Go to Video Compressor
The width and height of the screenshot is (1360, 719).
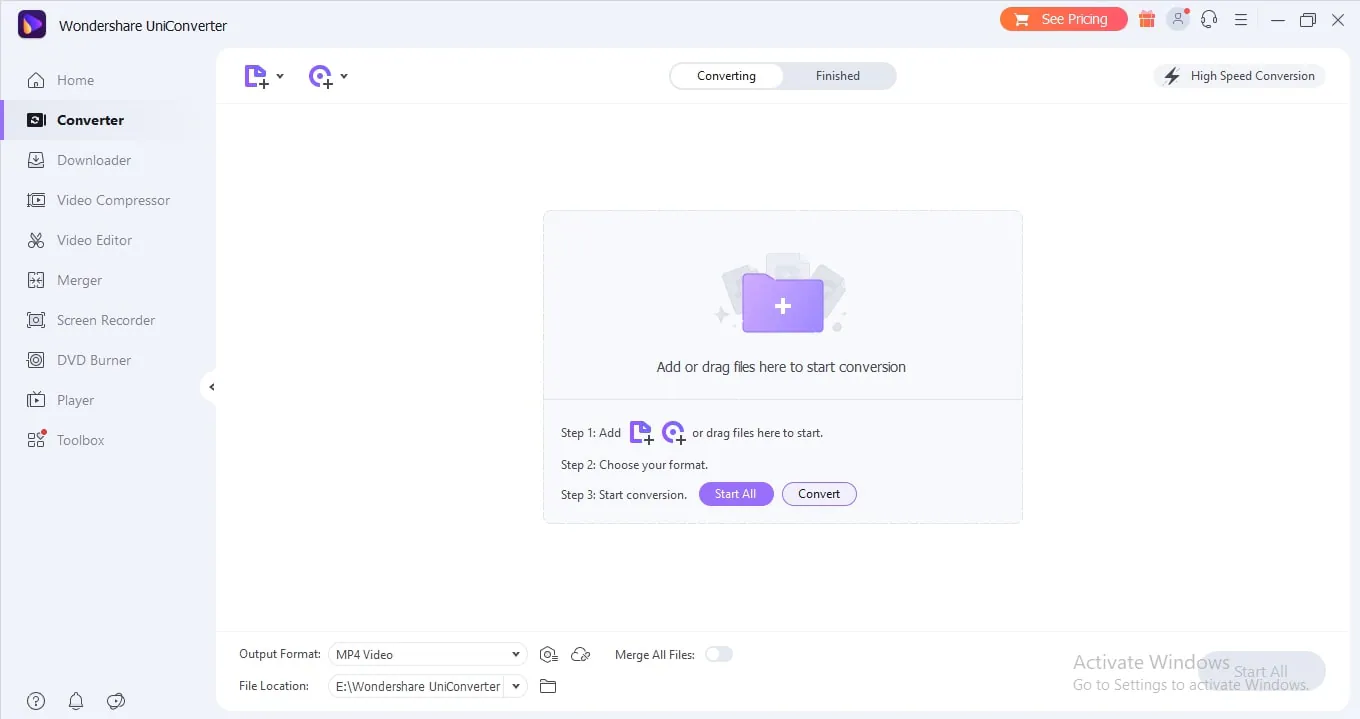click(98, 200)
